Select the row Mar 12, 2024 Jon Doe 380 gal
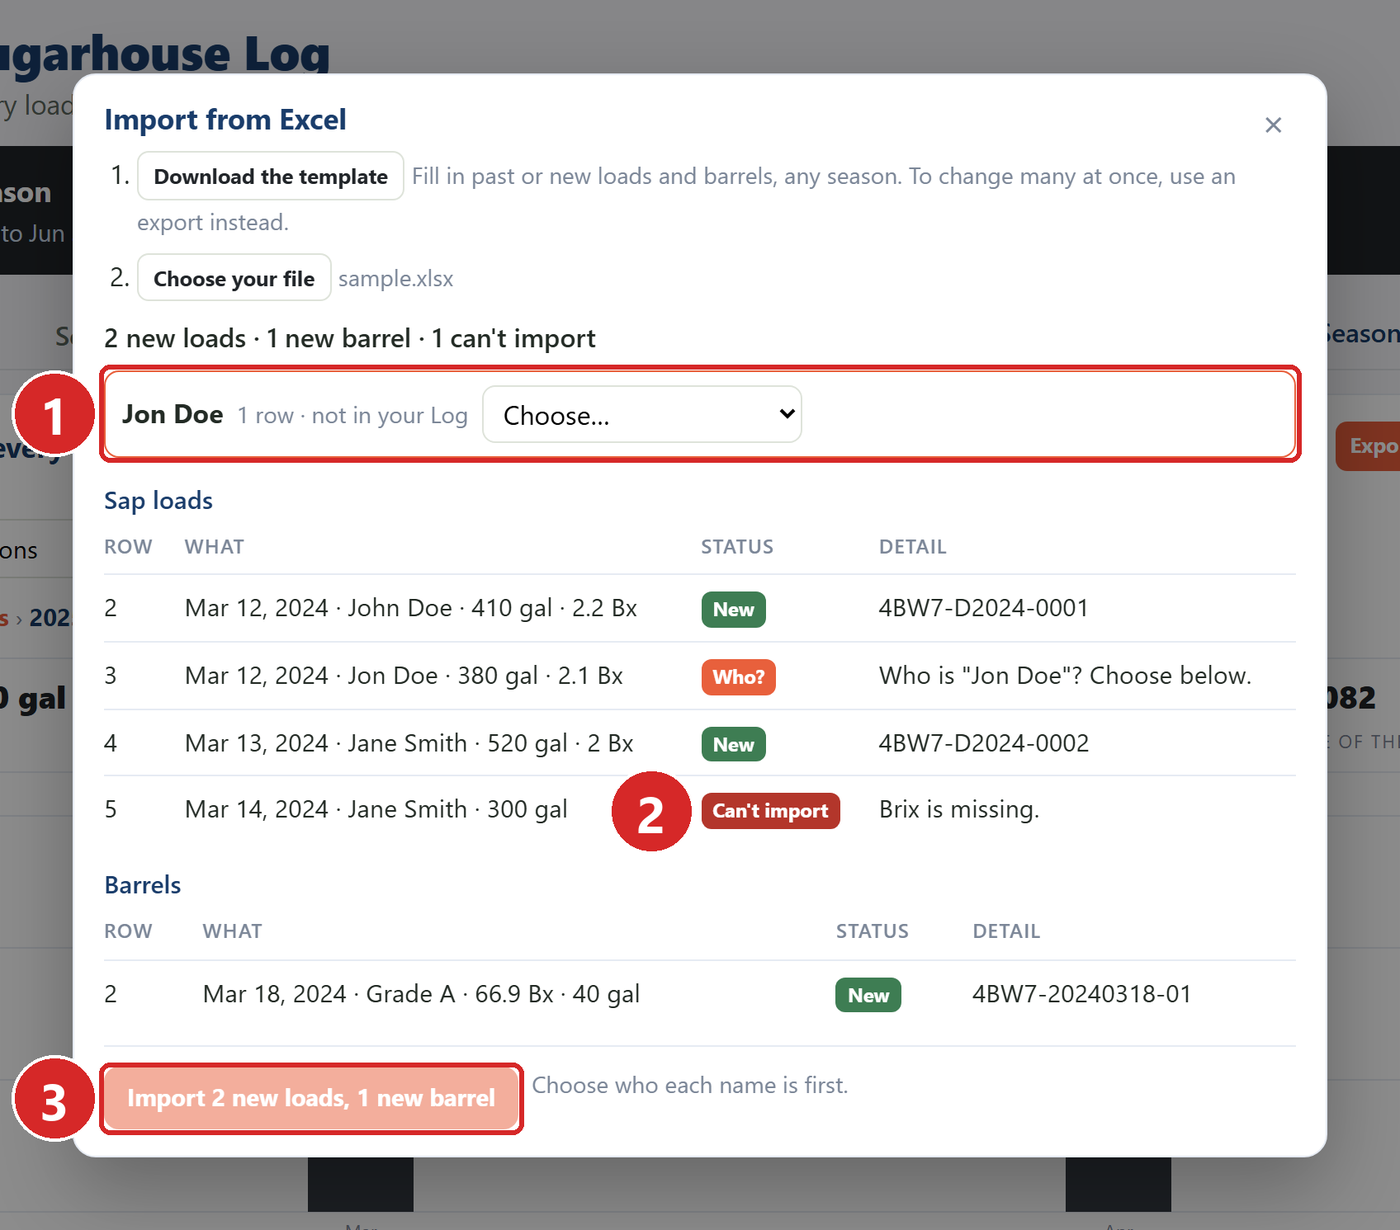This screenshot has width=1400, height=1230. click(700, 676)
